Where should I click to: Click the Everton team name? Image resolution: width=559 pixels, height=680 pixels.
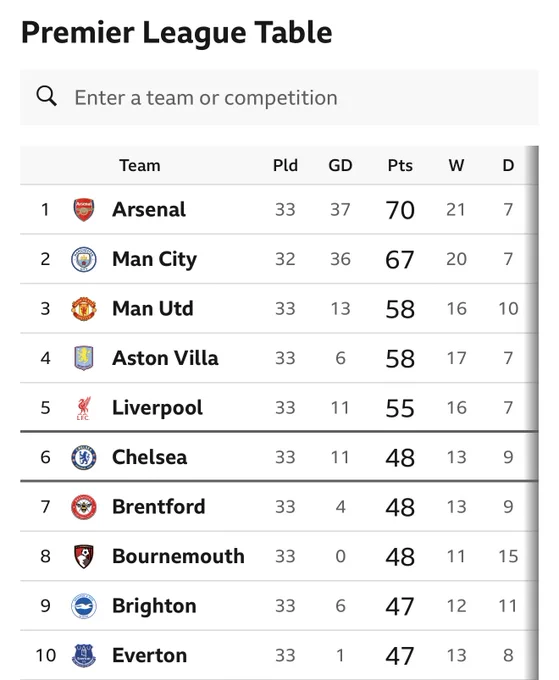pyautogui.click(x=150, y=655)
